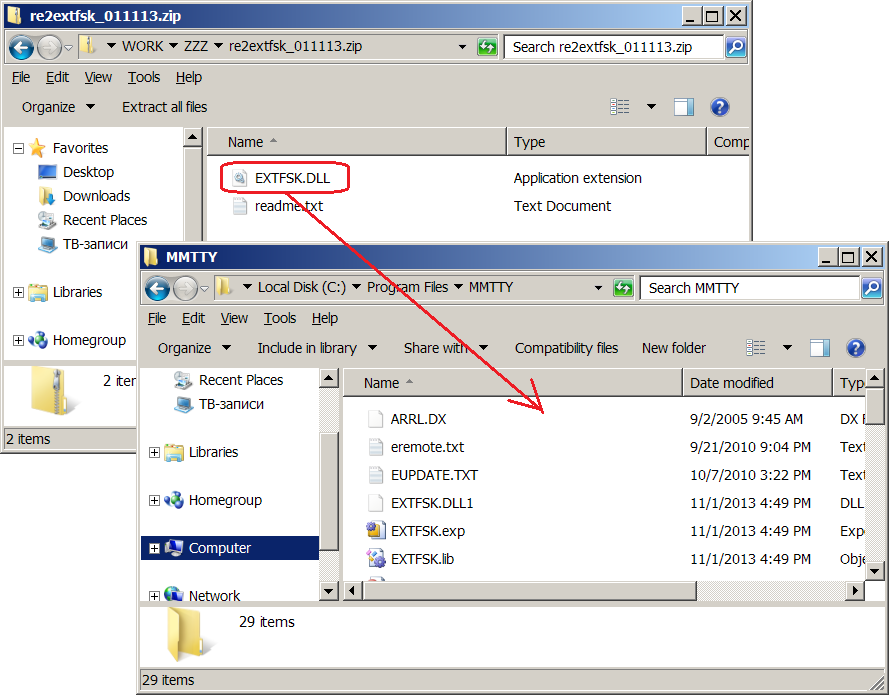Click New folder in the MMTTY toolbar
Image resolution: width=892 pixels, height=698 pixels.
674,348
